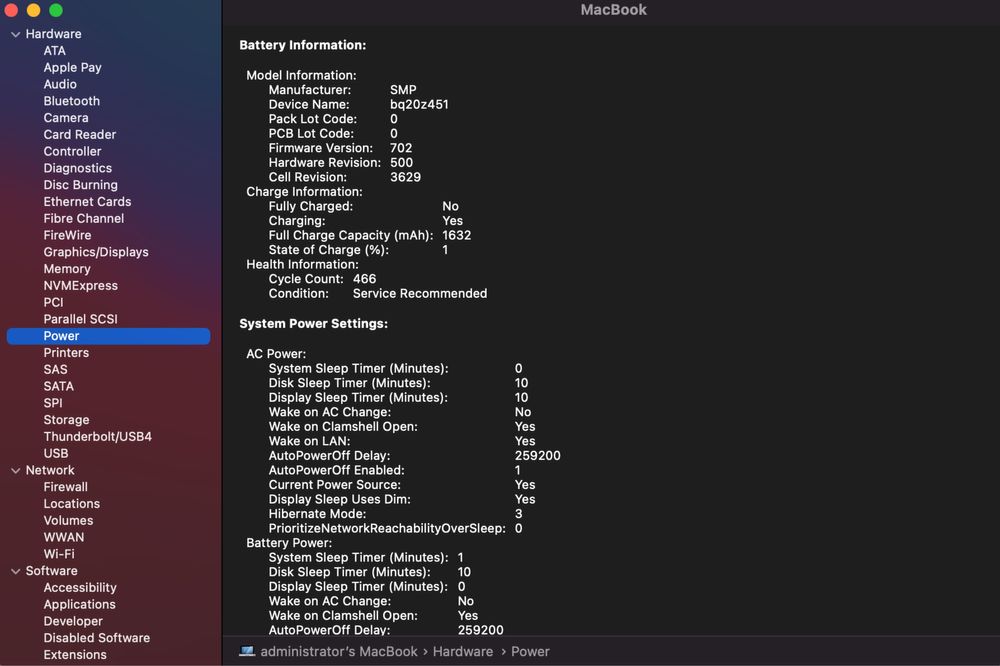View Storage information
The height and width of the screenshot is (666, 1000).
66,420
